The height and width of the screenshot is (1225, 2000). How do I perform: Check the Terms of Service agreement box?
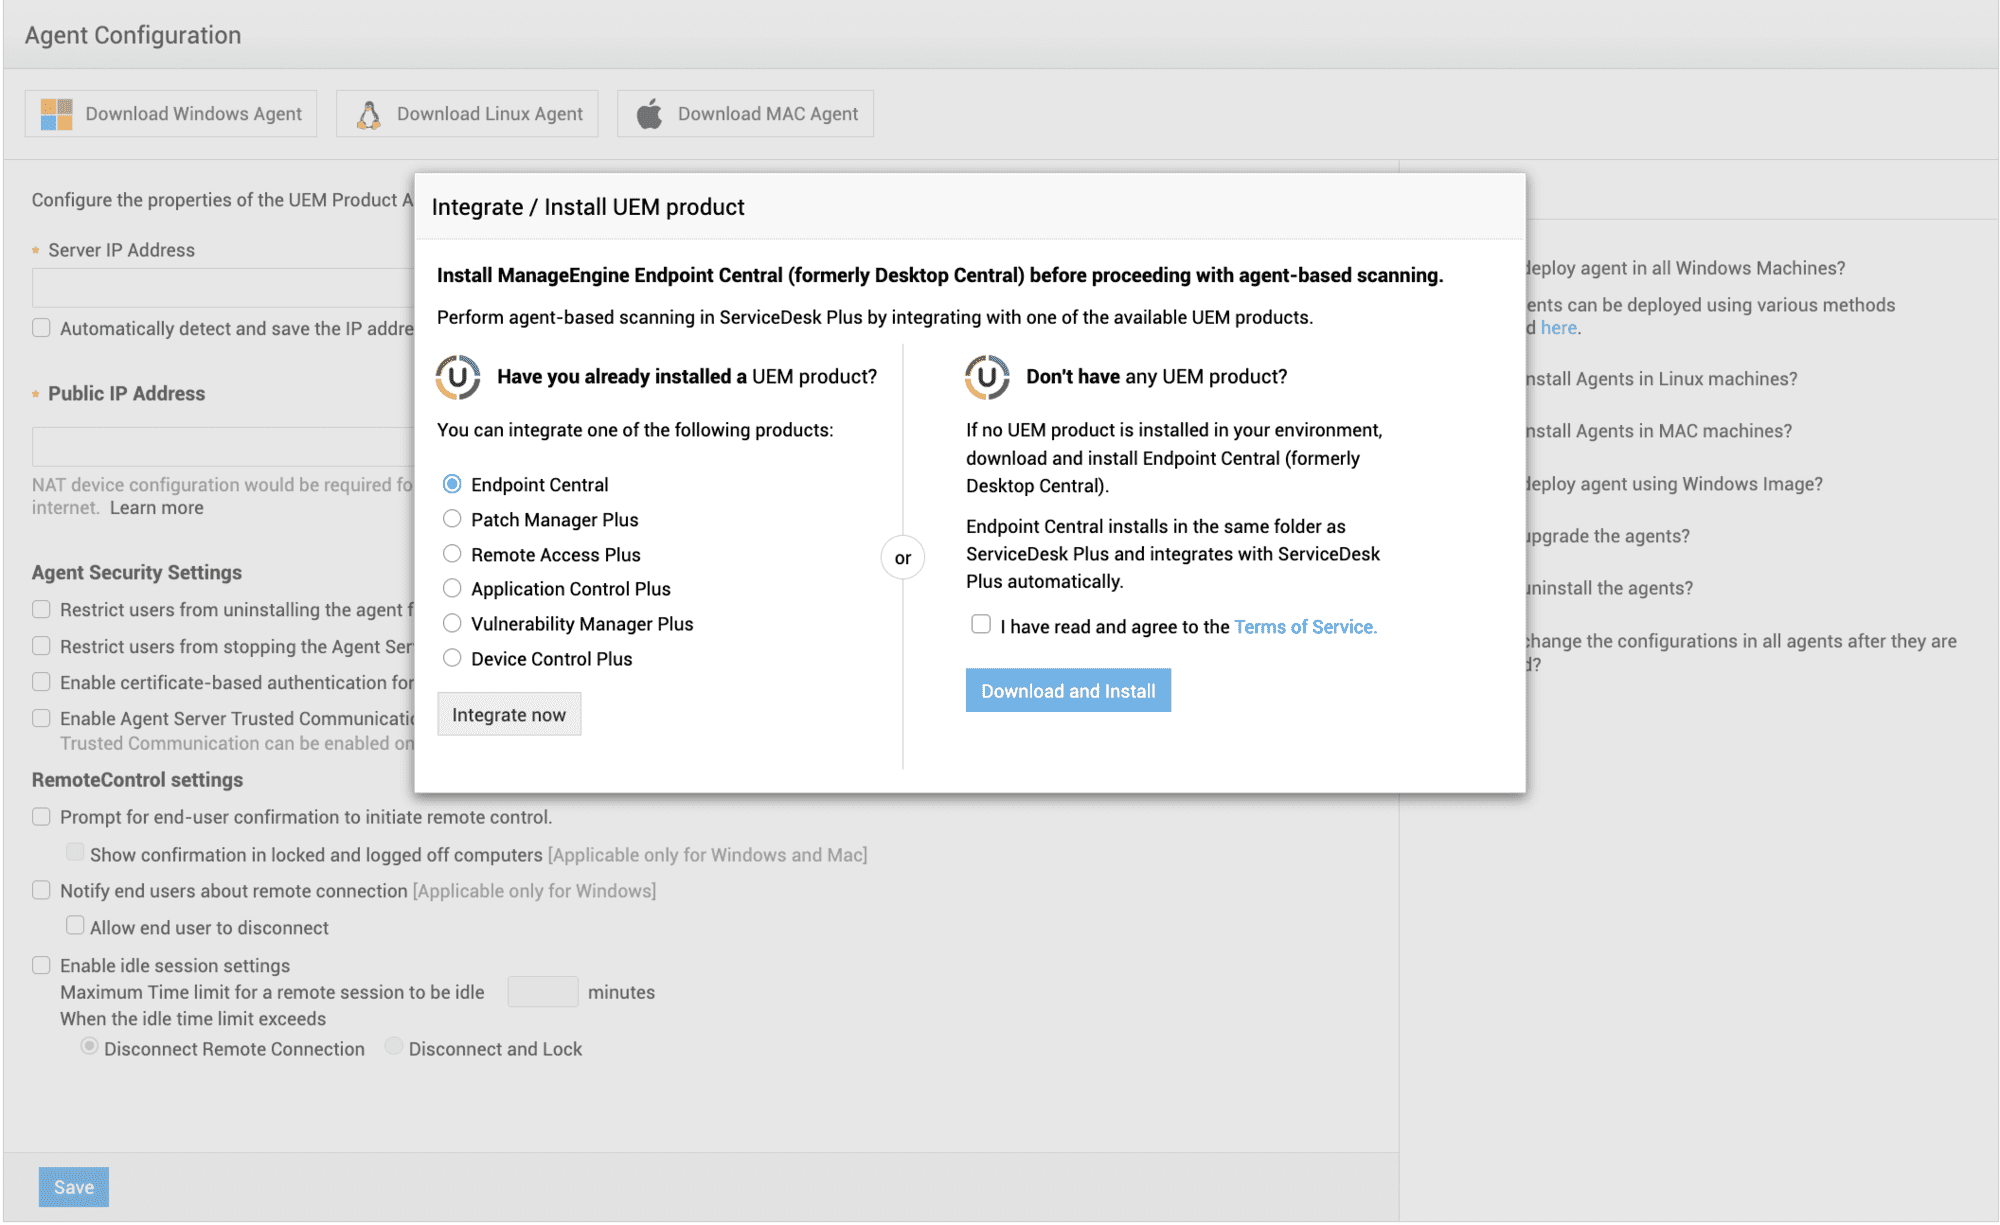(981, 625)
